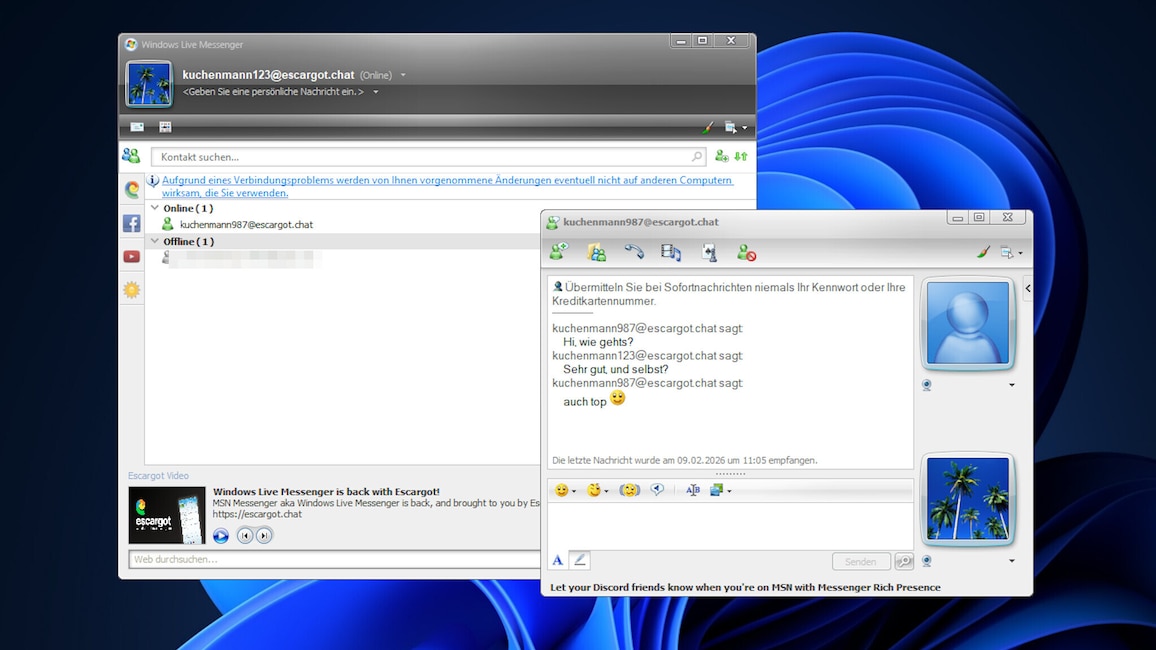Viewport: 1156px width, 650px height.
Task: Open the games icon in chat toolbar
Action: pos(708,253)
